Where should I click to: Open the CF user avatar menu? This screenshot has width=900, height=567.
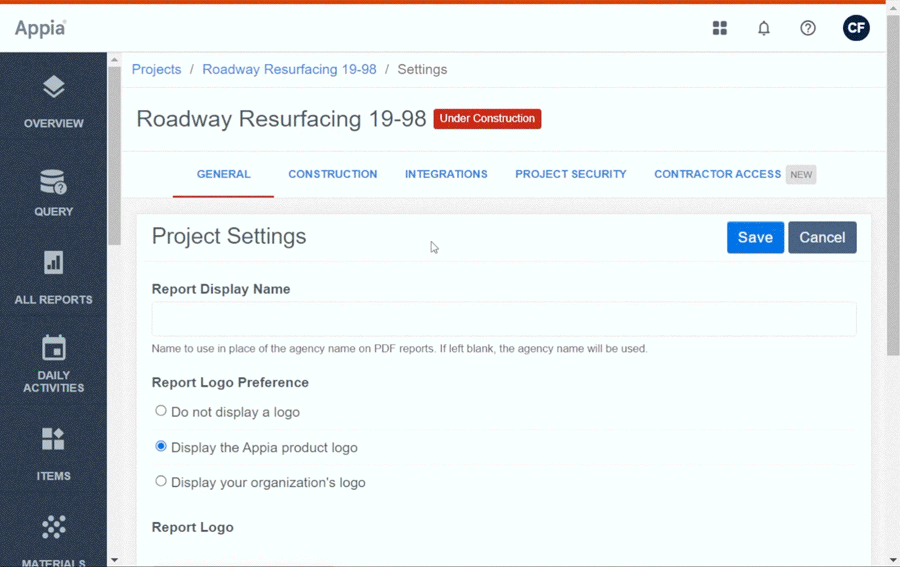tap(856, 28)
